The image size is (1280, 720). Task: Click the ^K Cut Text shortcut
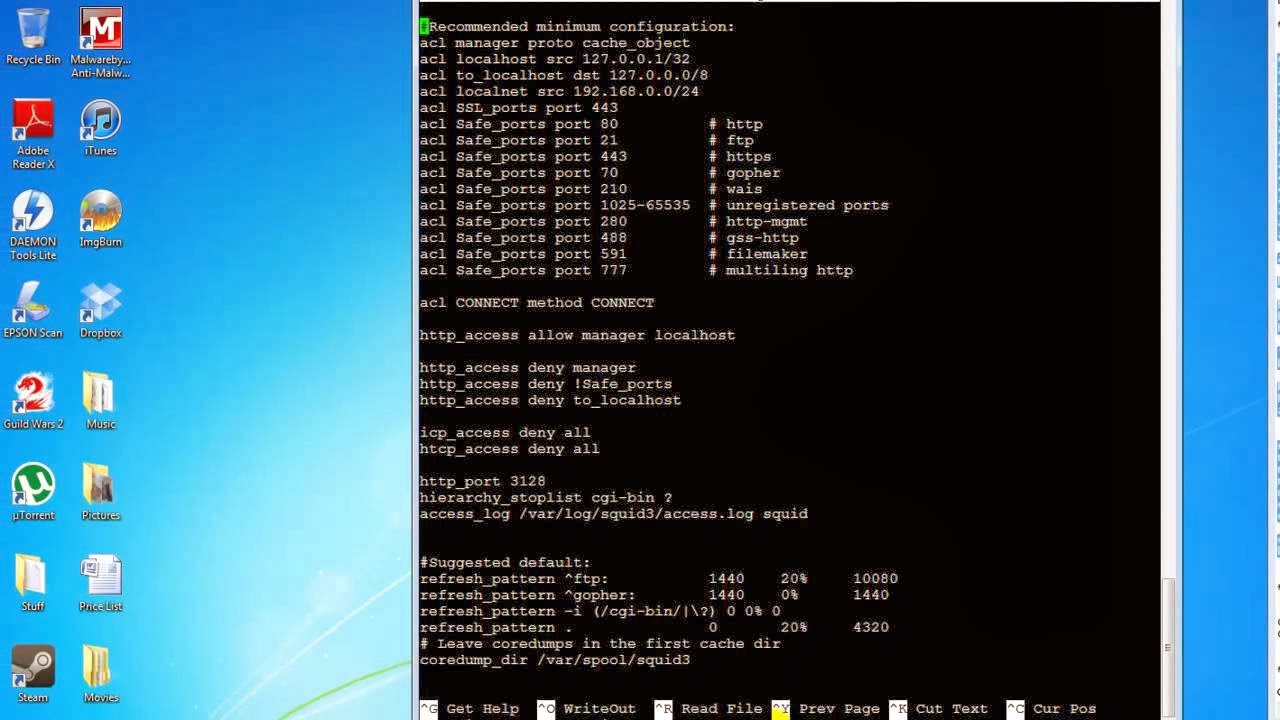click(938, 709)
